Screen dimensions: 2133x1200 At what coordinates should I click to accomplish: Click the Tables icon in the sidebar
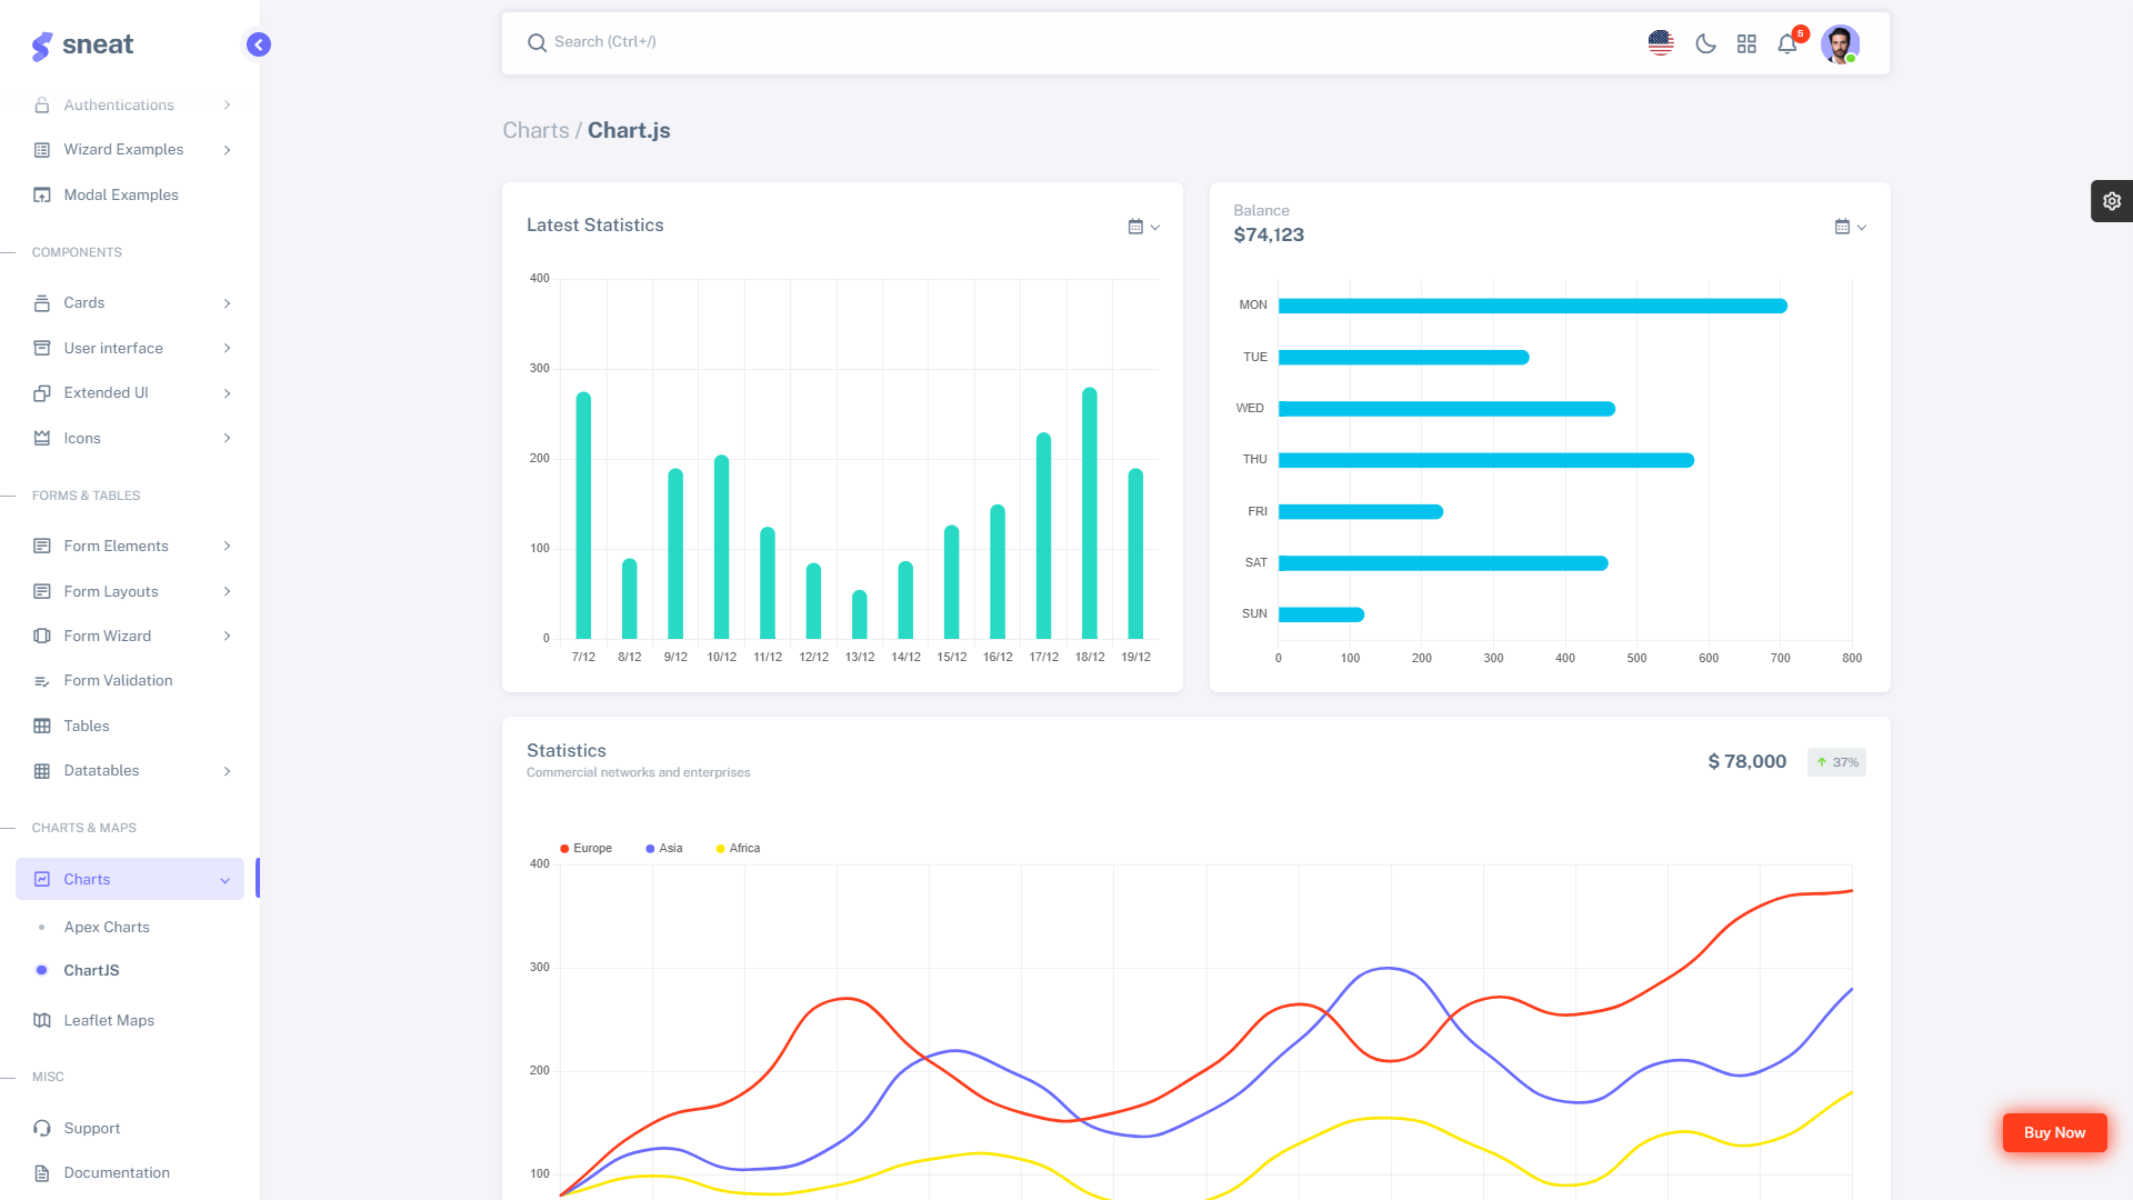pyautogui.click(x=41, y=725)
